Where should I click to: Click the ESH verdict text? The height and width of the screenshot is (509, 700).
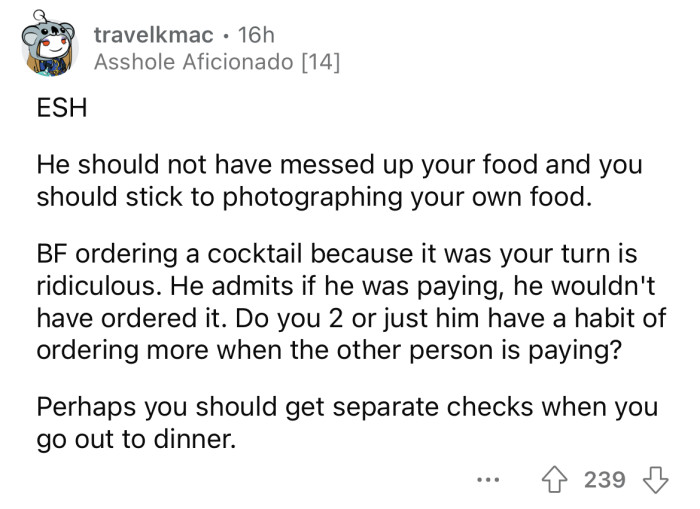60,111
